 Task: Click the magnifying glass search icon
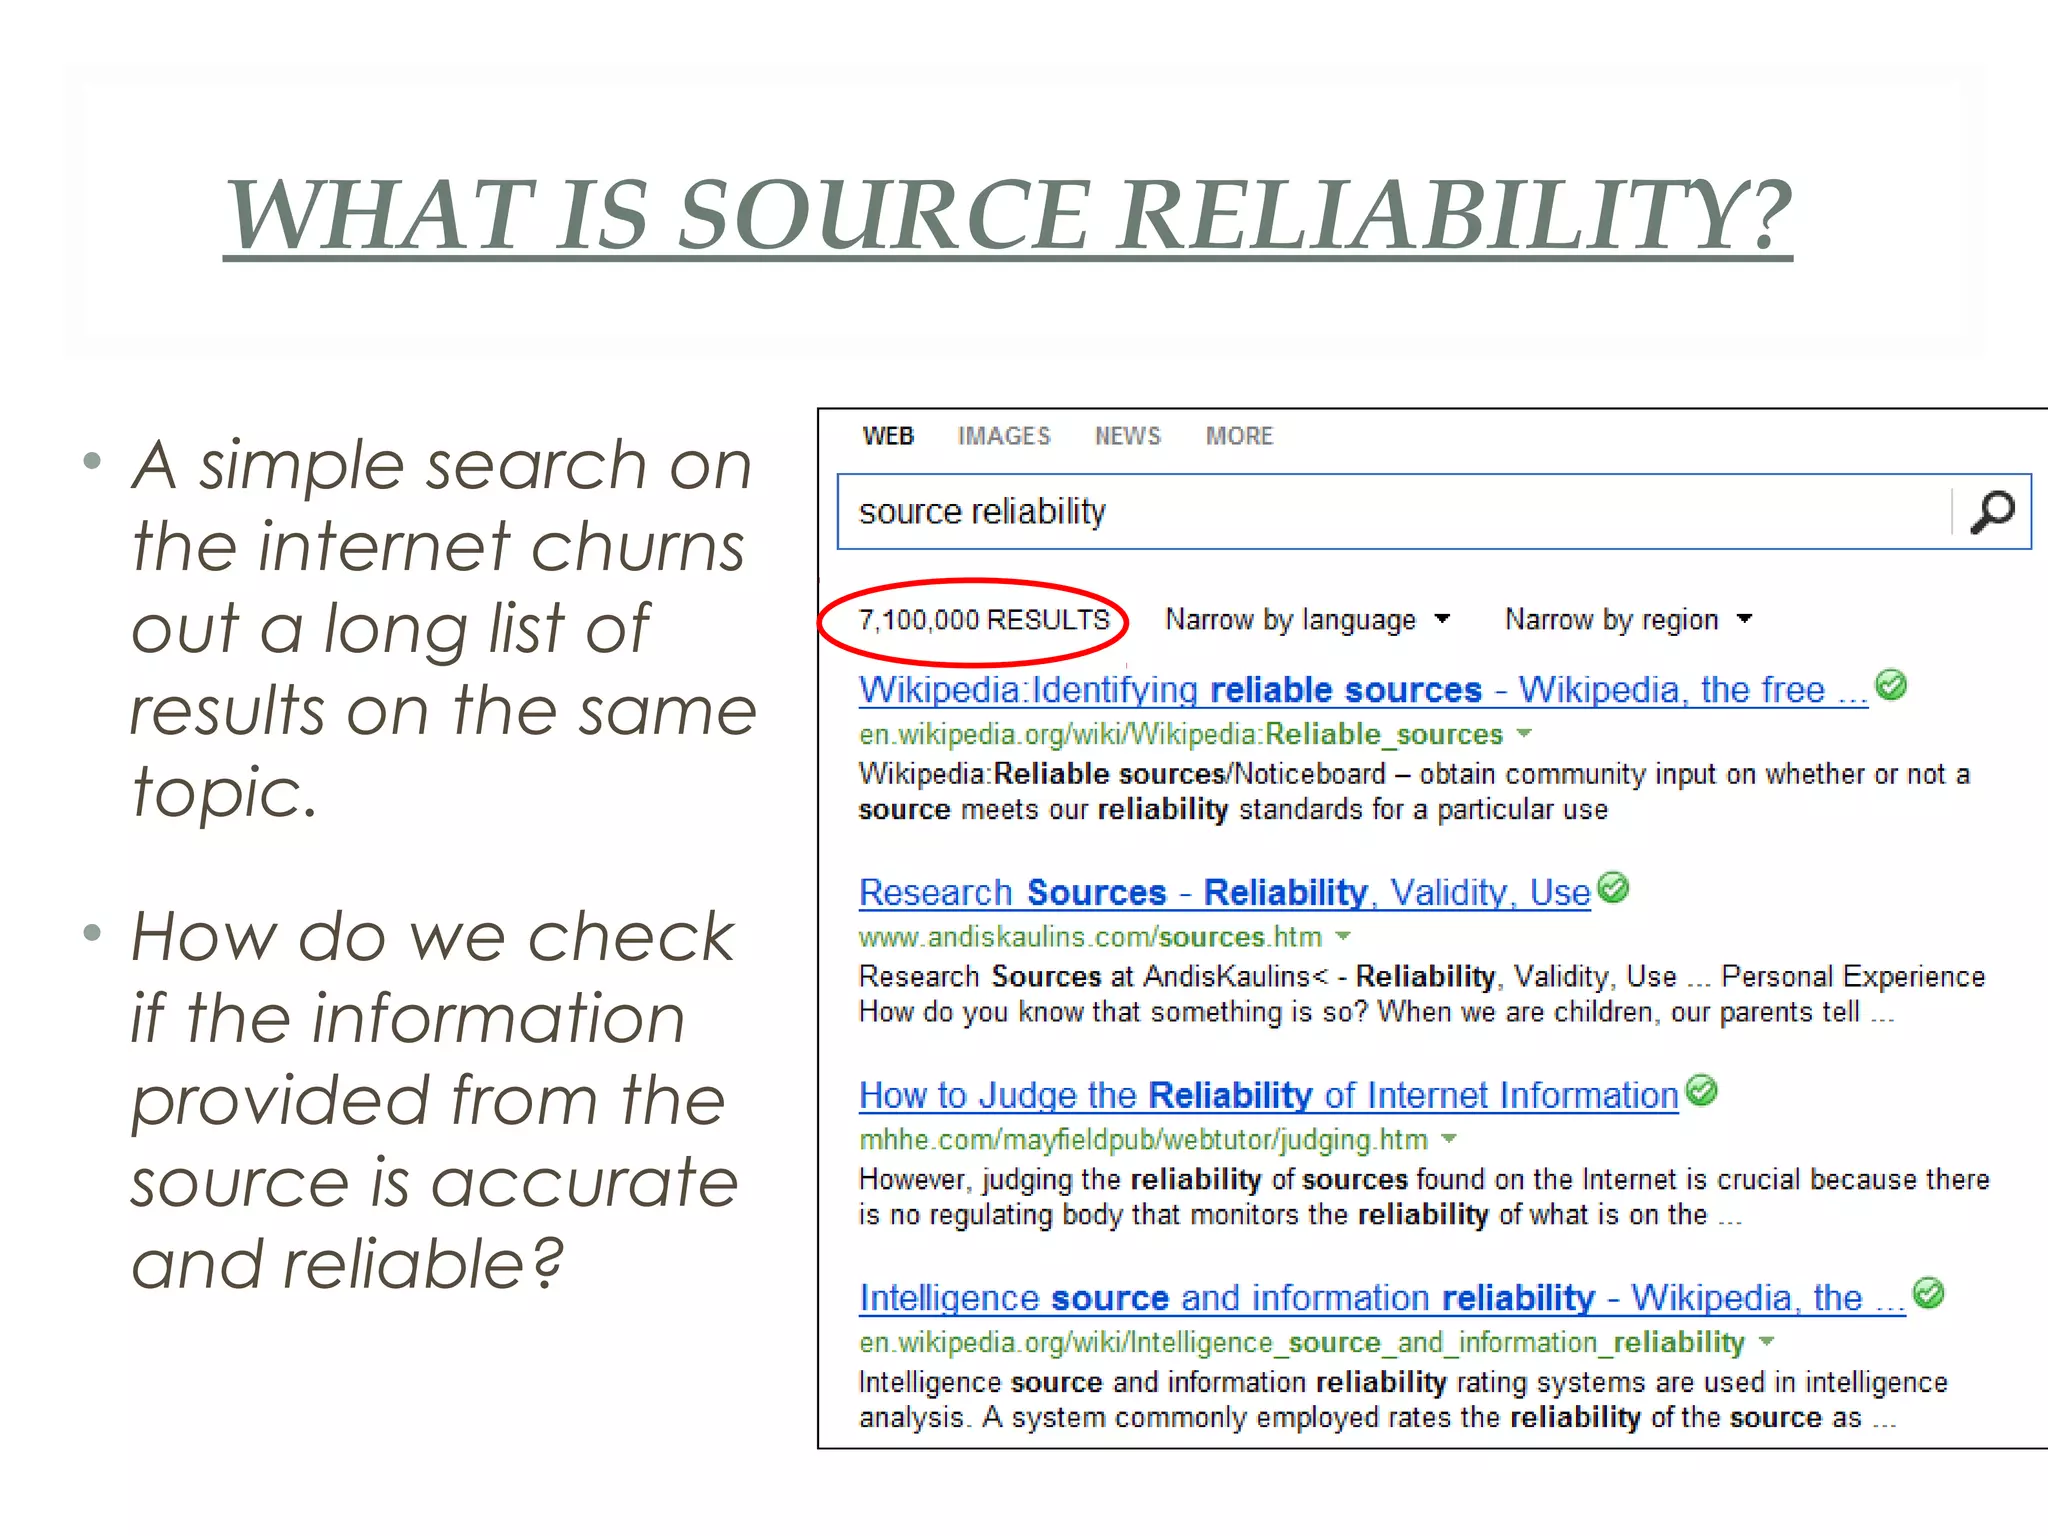click(1992, 512)
